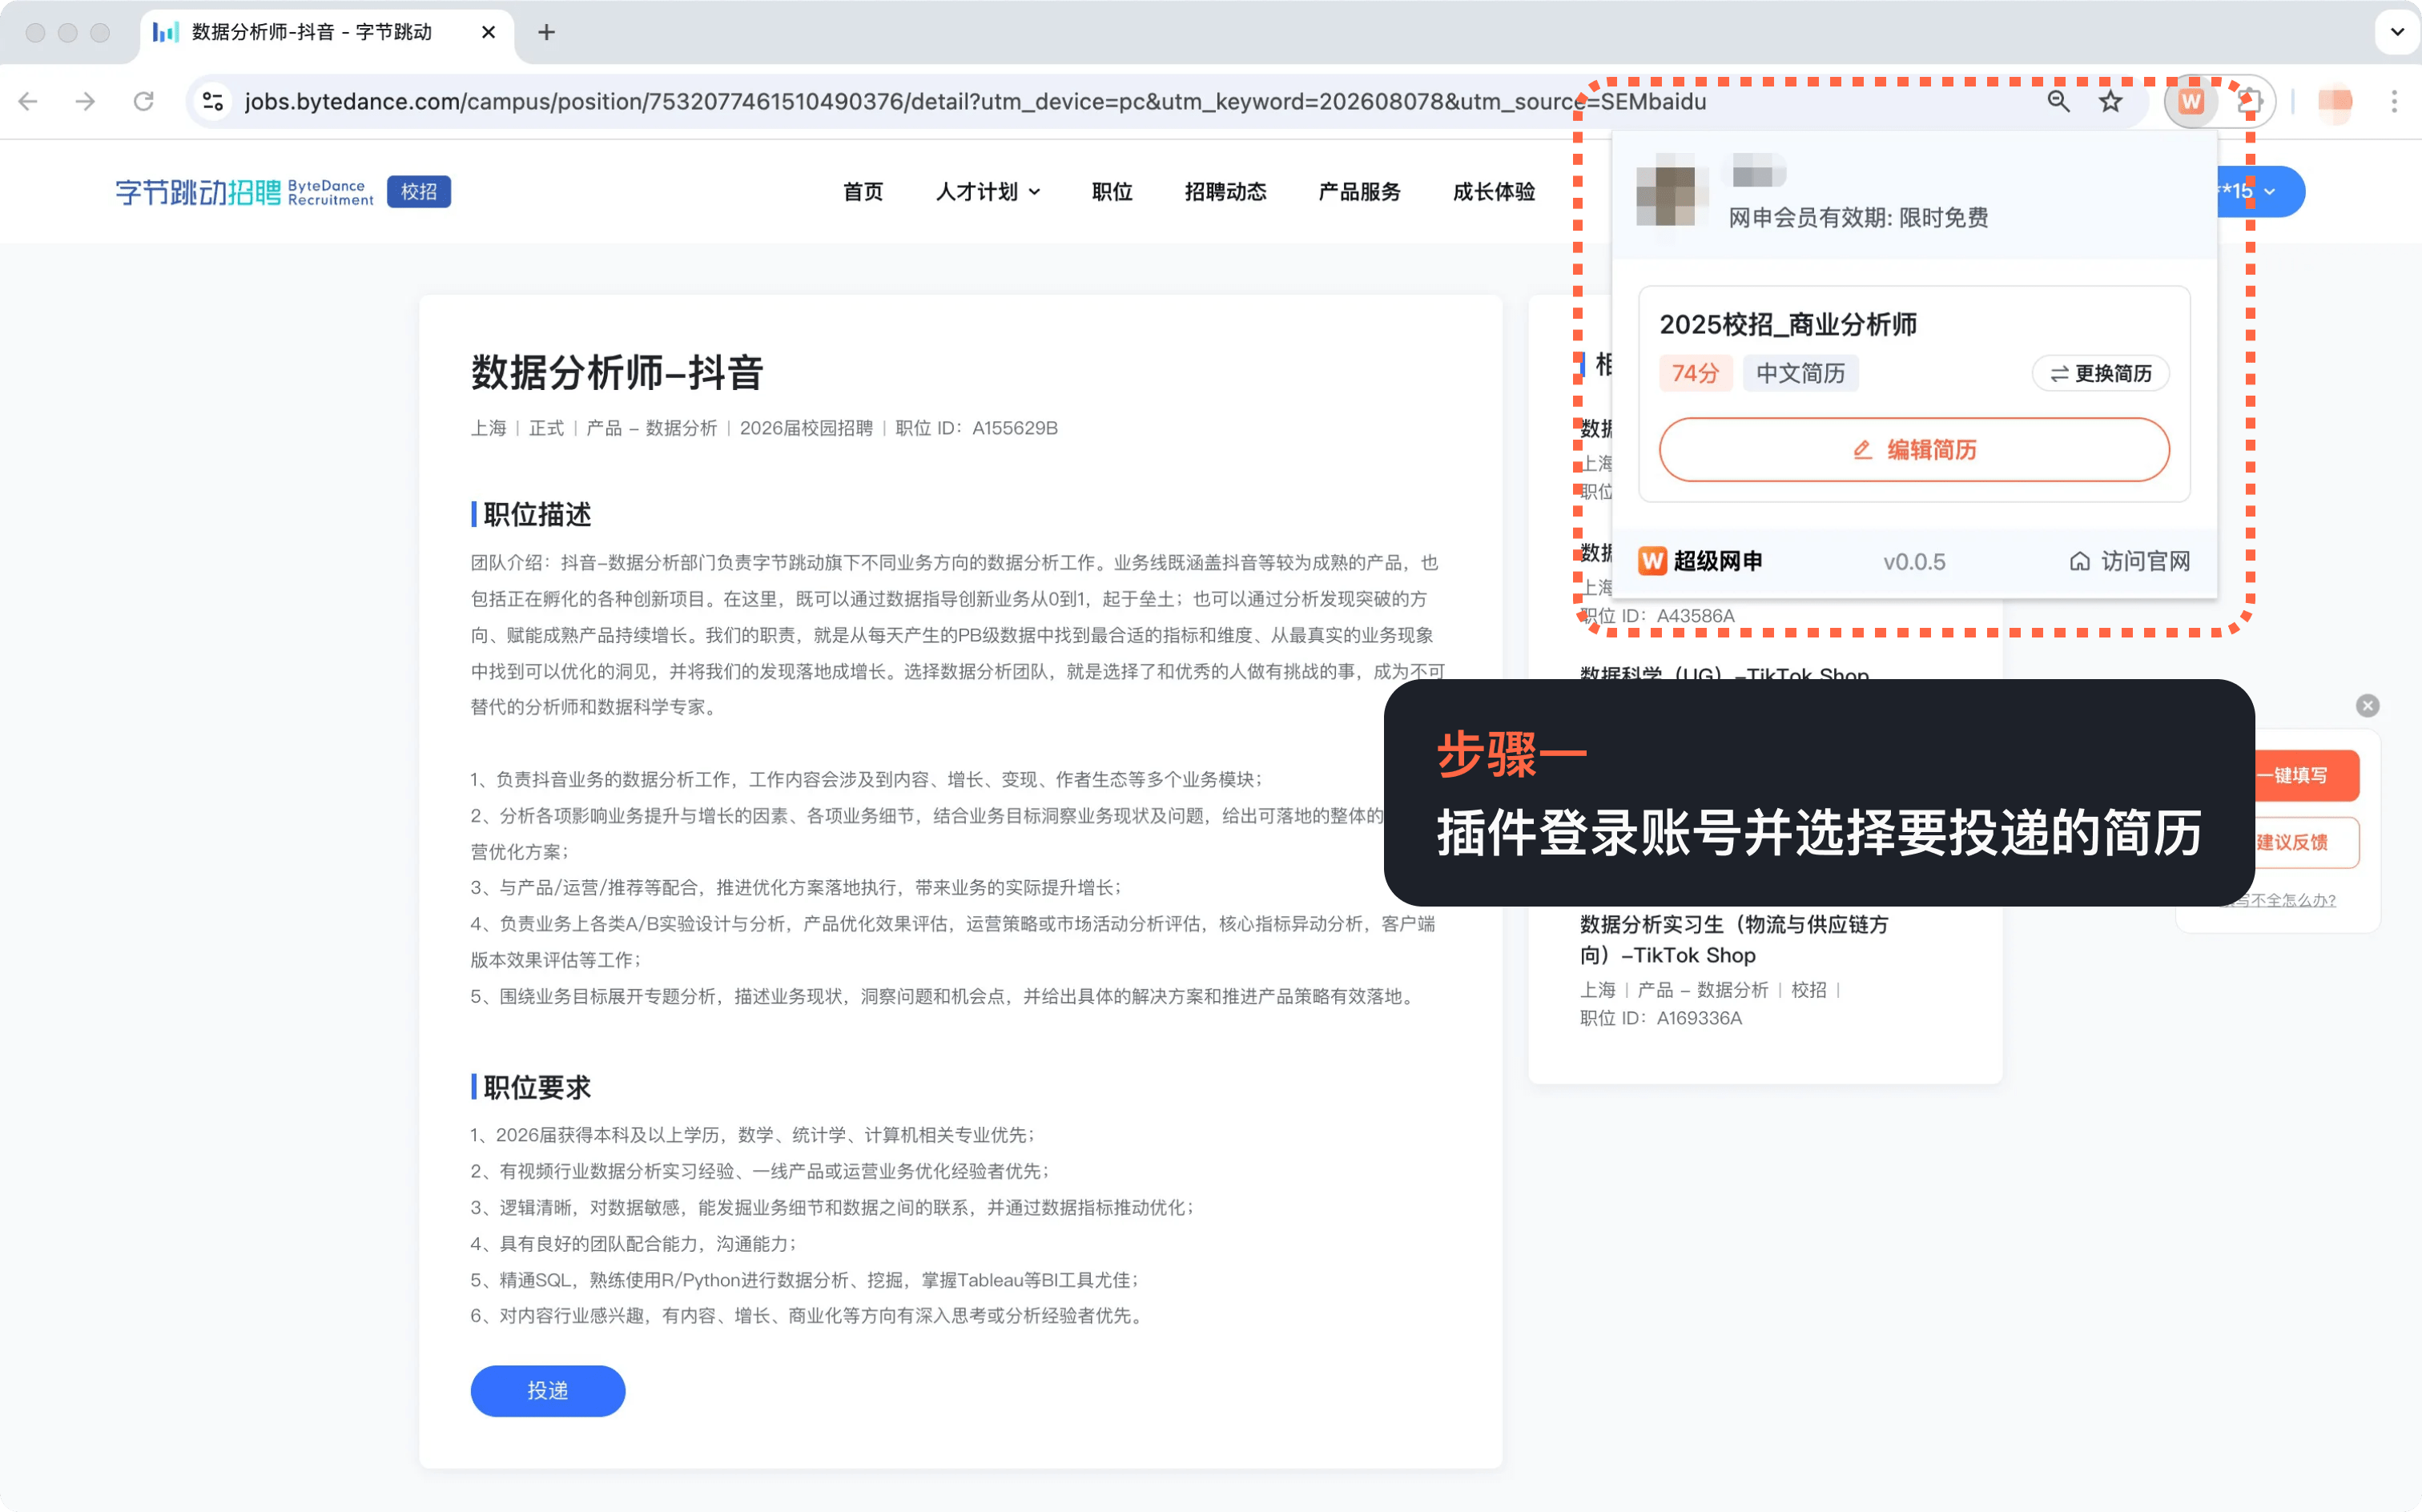Click the blue 投递 apply button
This screenshot has height=1512, width=2422.
coord(547,1390)
